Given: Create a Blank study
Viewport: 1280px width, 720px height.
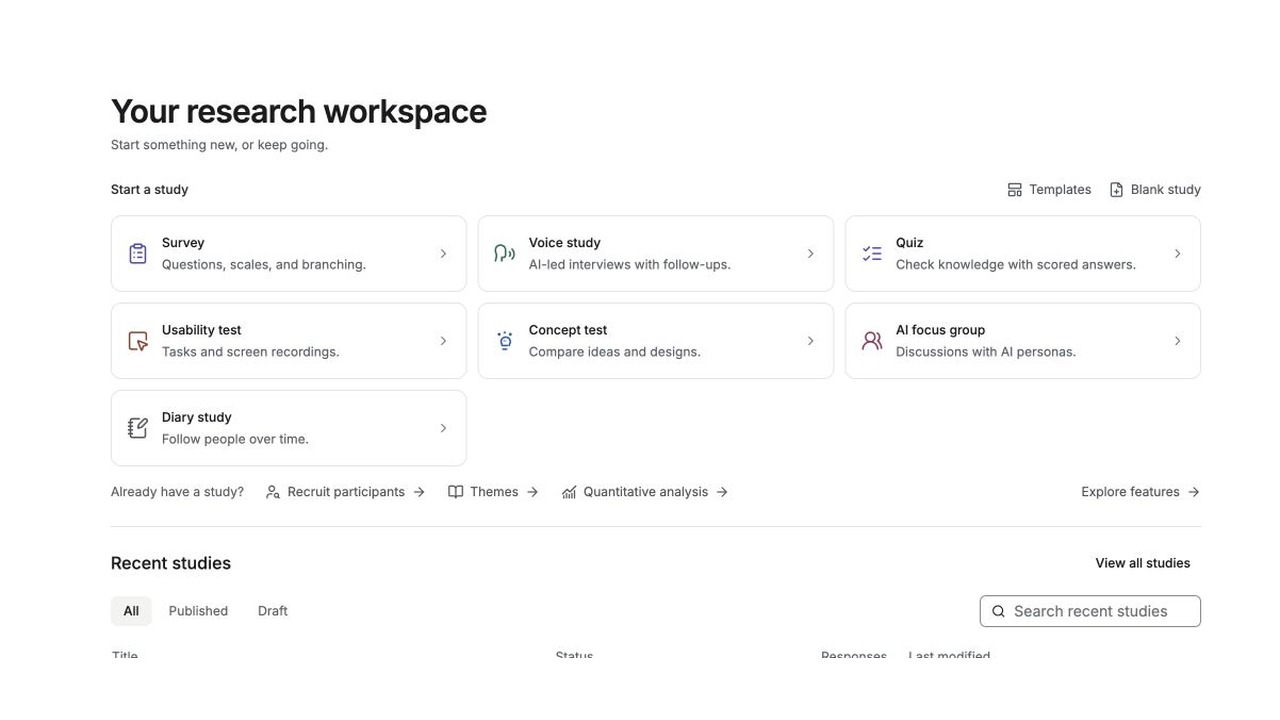Looking at the screenshot, I should pyautogui.click(x=1155, y=190).
